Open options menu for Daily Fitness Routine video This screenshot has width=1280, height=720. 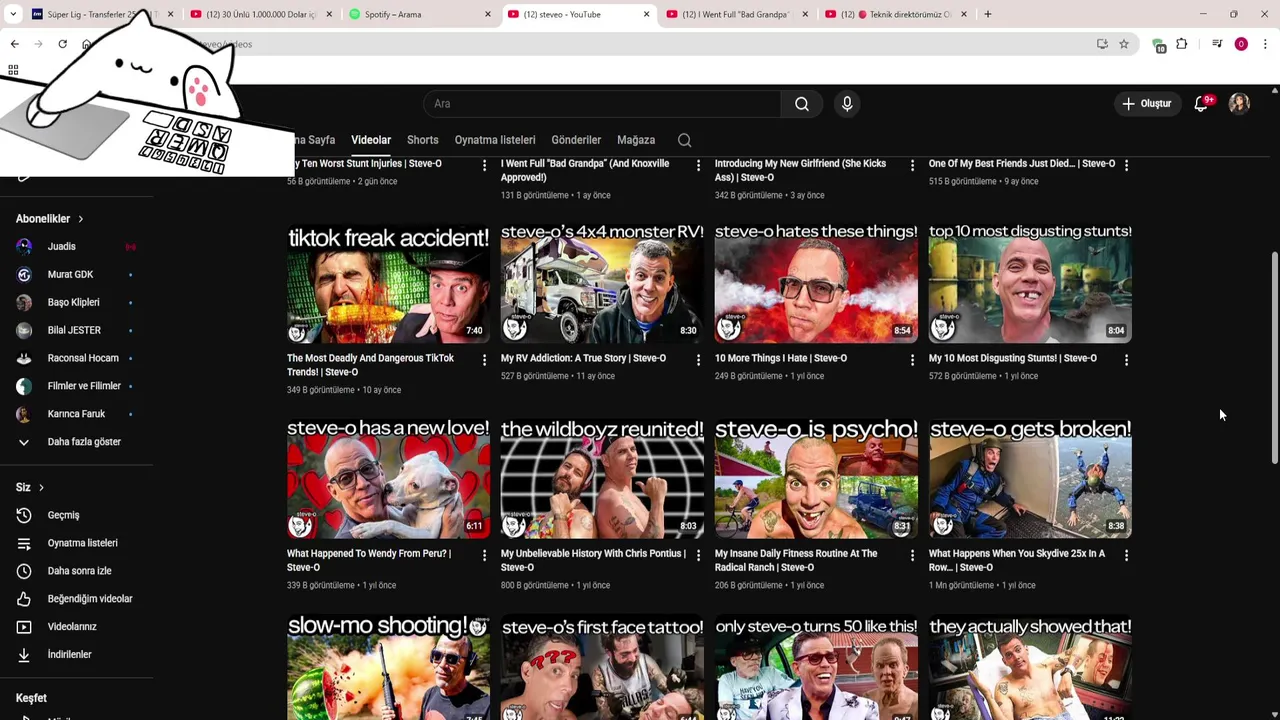click(912, 554)
